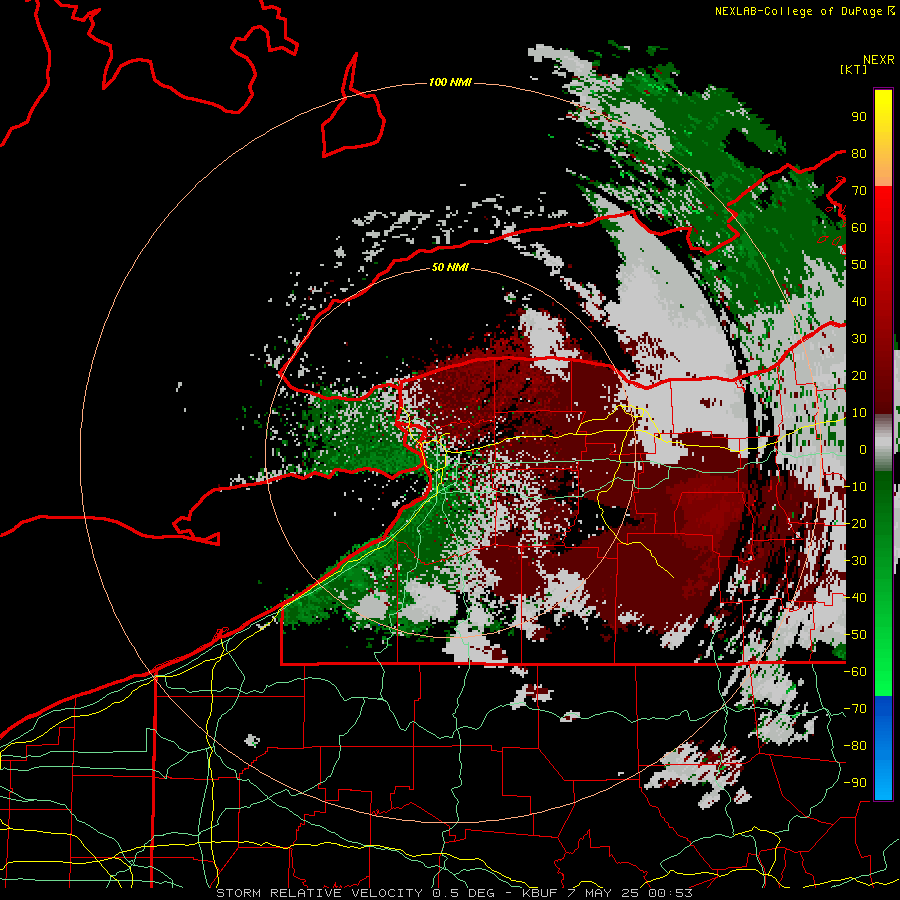Click the -60 scale value
900x900 pixels.
click(855, 672)
